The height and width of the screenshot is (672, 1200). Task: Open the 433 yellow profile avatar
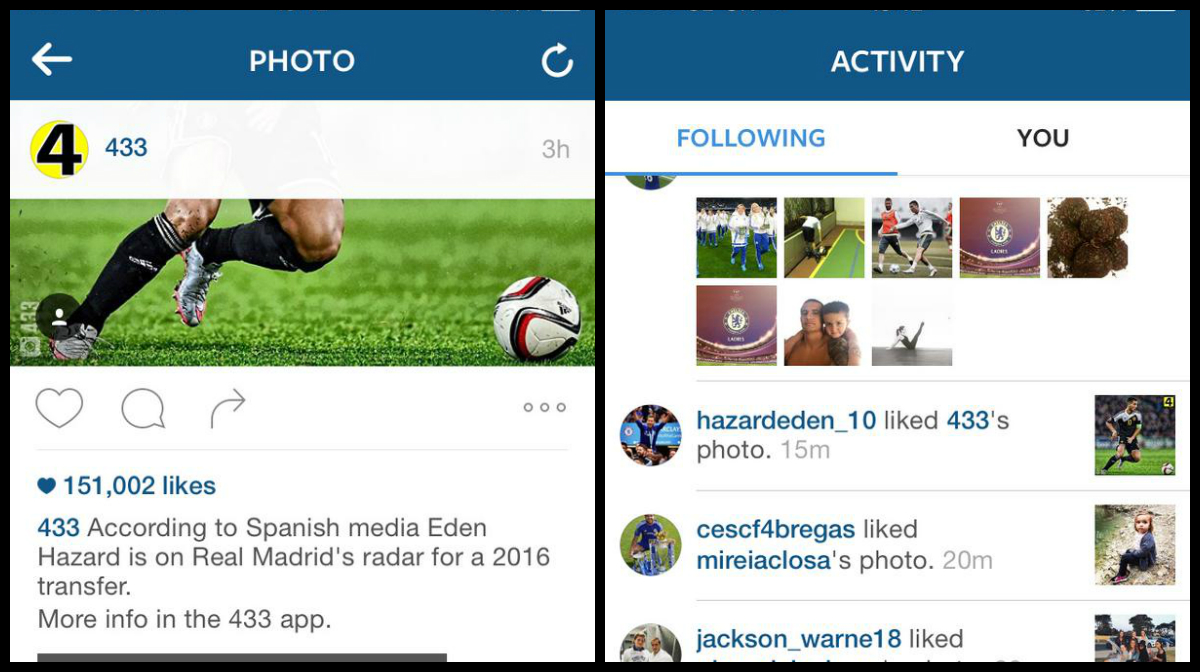tap(60, 149)
